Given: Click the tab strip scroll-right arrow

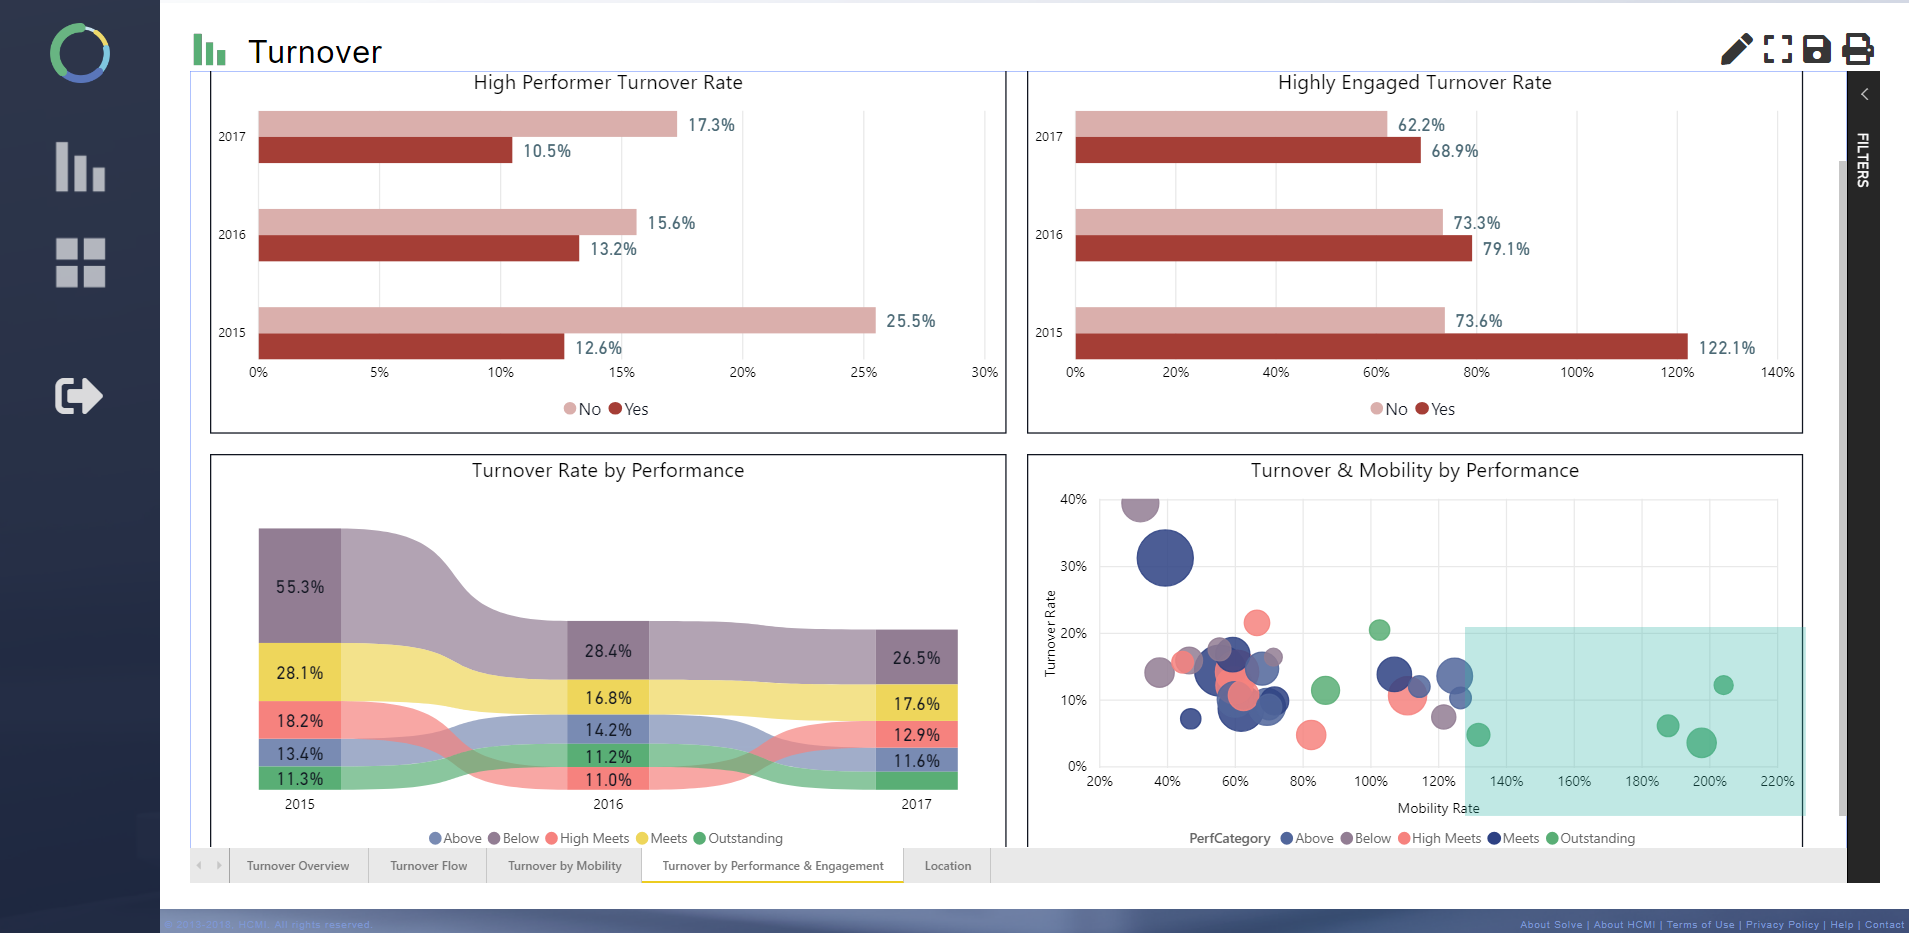Looking at the screenshot, I should click(219, 866).
